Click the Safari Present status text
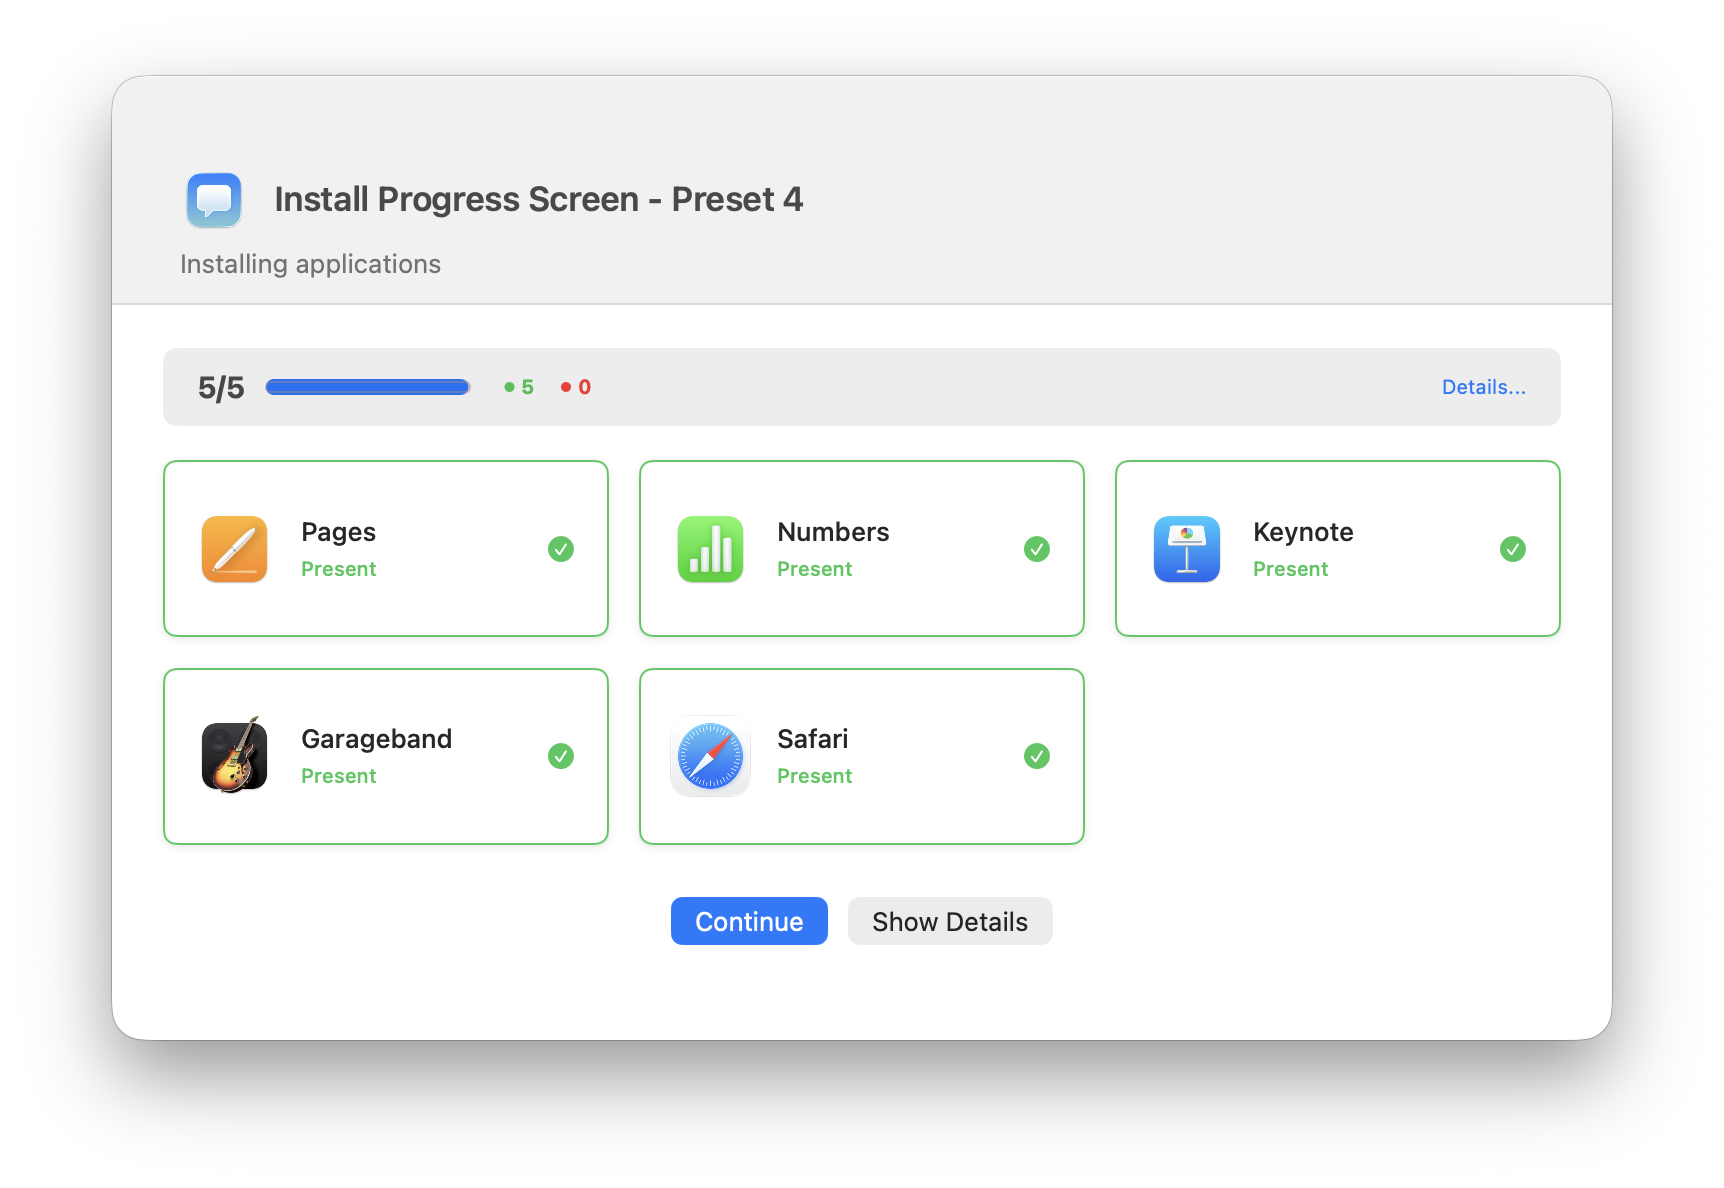1724x1188 pixels. (814, 776)
